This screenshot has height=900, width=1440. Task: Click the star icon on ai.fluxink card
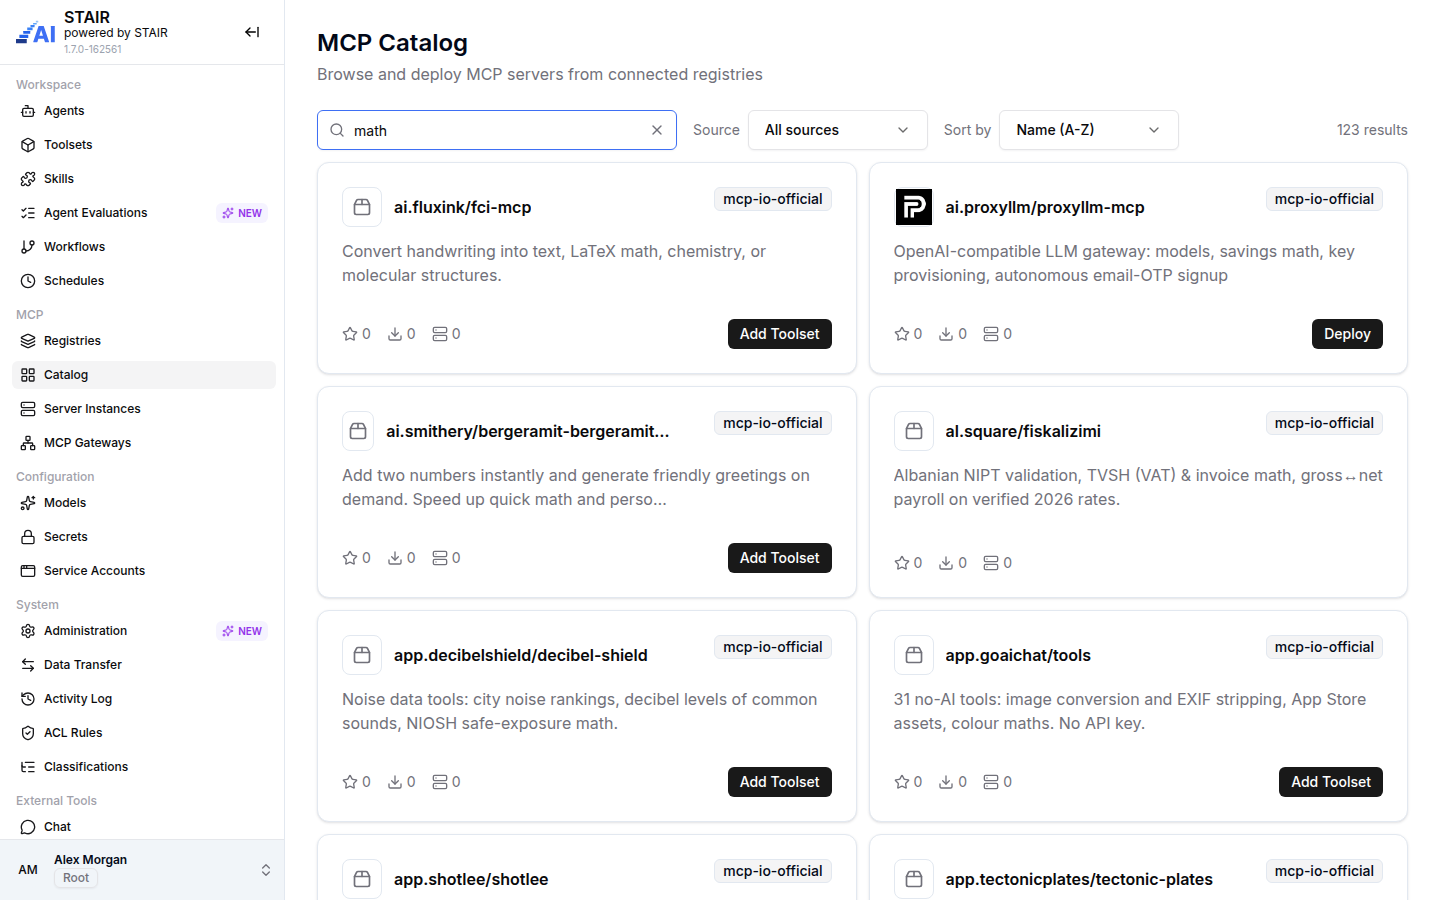350,334
